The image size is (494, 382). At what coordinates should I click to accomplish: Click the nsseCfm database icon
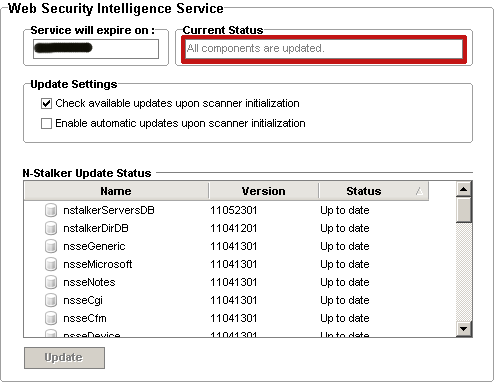click(51, 318)
